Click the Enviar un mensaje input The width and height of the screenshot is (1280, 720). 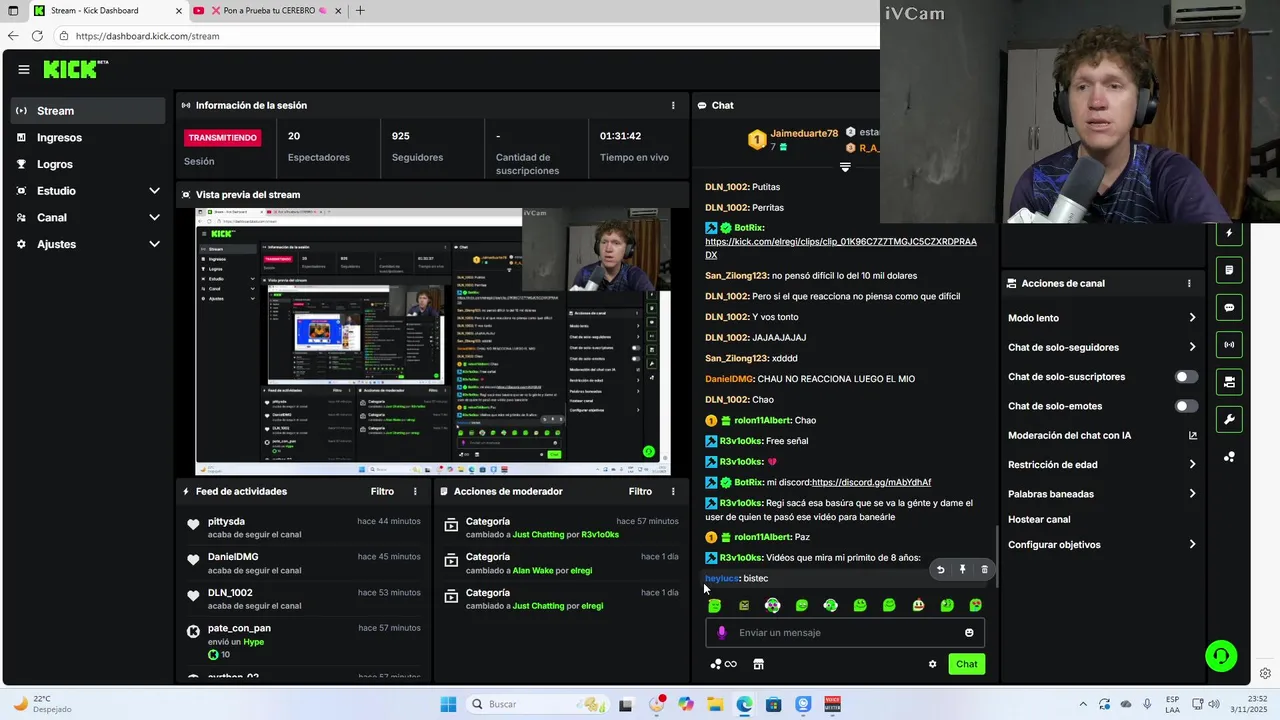tap(845, 632)
